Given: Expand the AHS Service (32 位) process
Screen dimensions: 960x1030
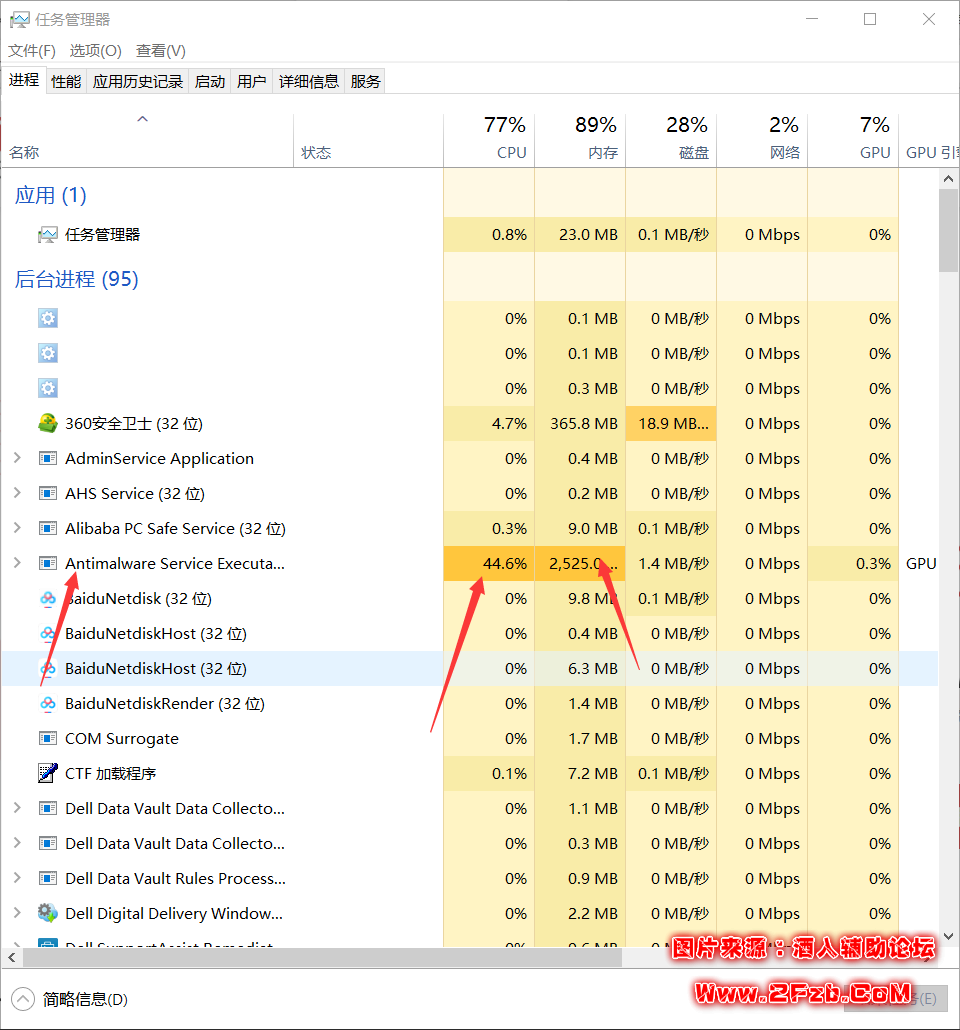Looking at the screenshot, I should tap(17, 493).
